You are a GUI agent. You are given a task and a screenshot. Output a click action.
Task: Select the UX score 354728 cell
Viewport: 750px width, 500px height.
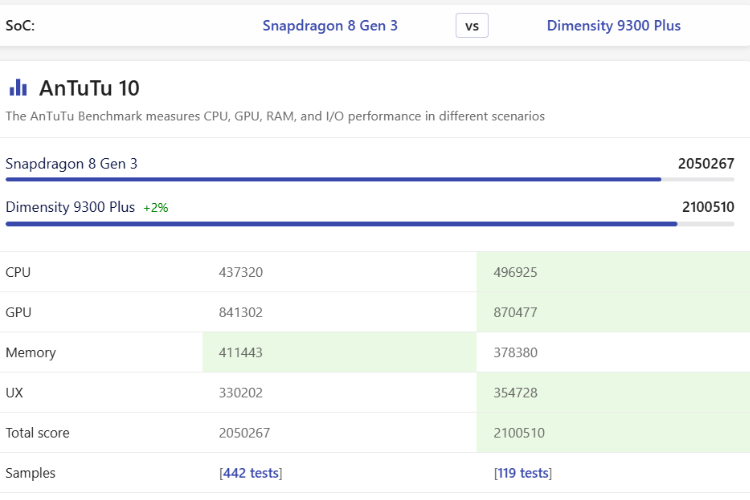coord(613,392)
